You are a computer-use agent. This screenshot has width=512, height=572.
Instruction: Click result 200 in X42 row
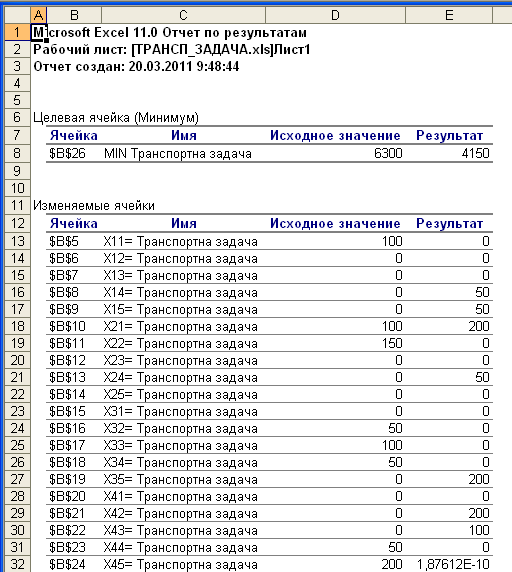point(479,513)
